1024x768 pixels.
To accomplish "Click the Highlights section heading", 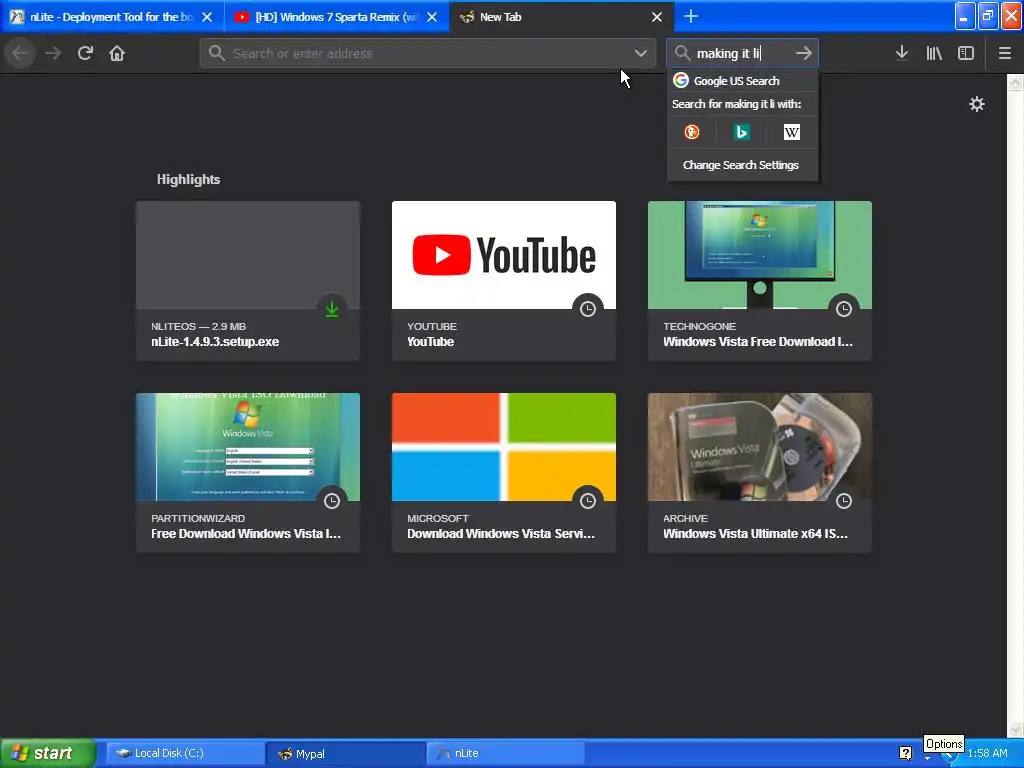I will [188, 180].
